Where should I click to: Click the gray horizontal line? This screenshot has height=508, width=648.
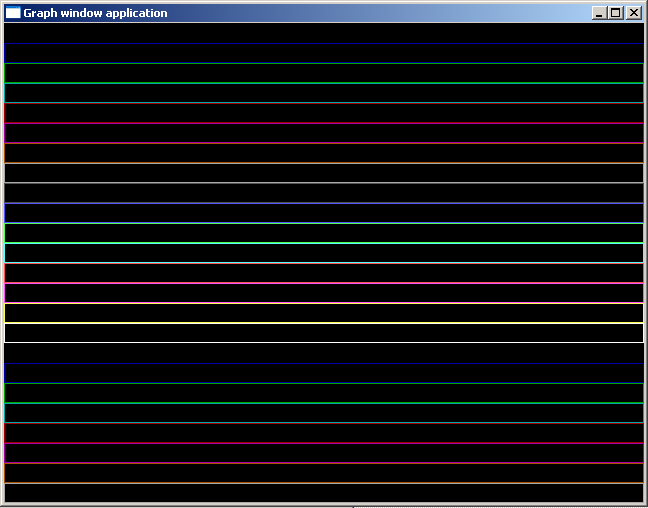pyautogui.click(x=324, y=203)
